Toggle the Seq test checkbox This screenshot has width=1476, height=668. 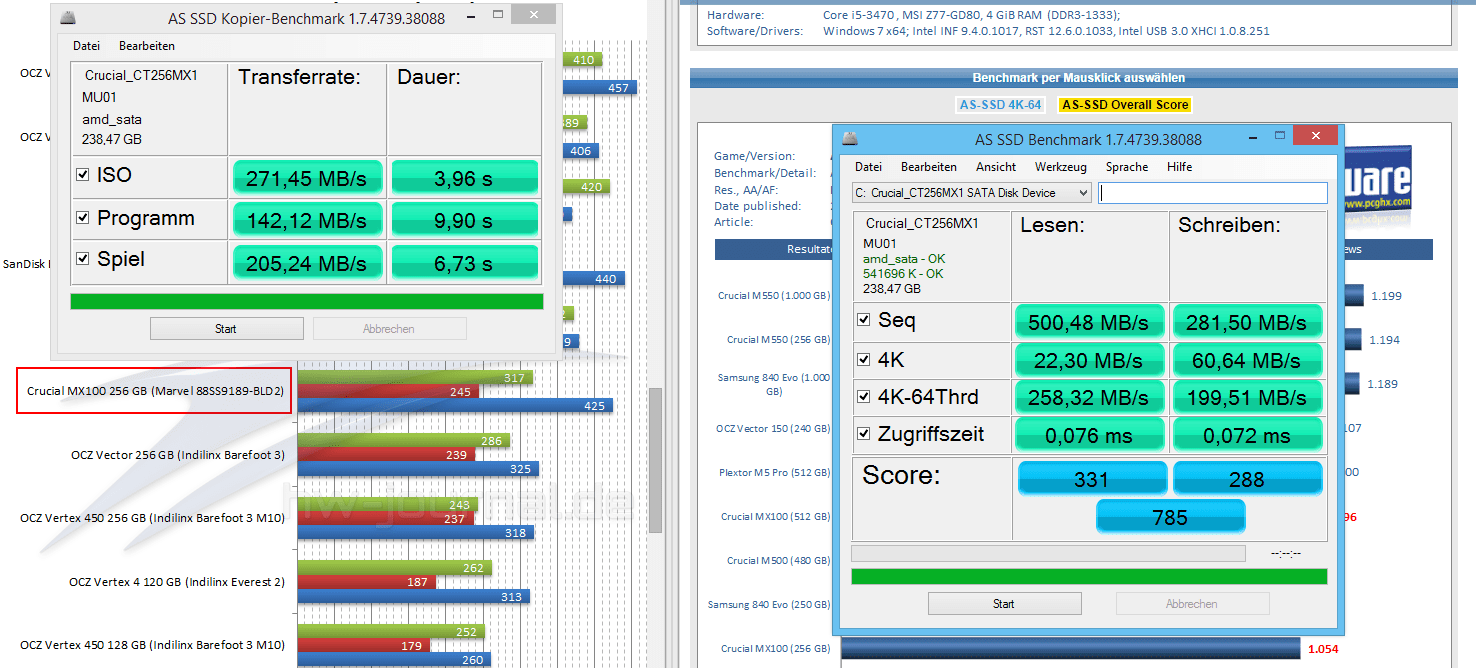[863, 321]
